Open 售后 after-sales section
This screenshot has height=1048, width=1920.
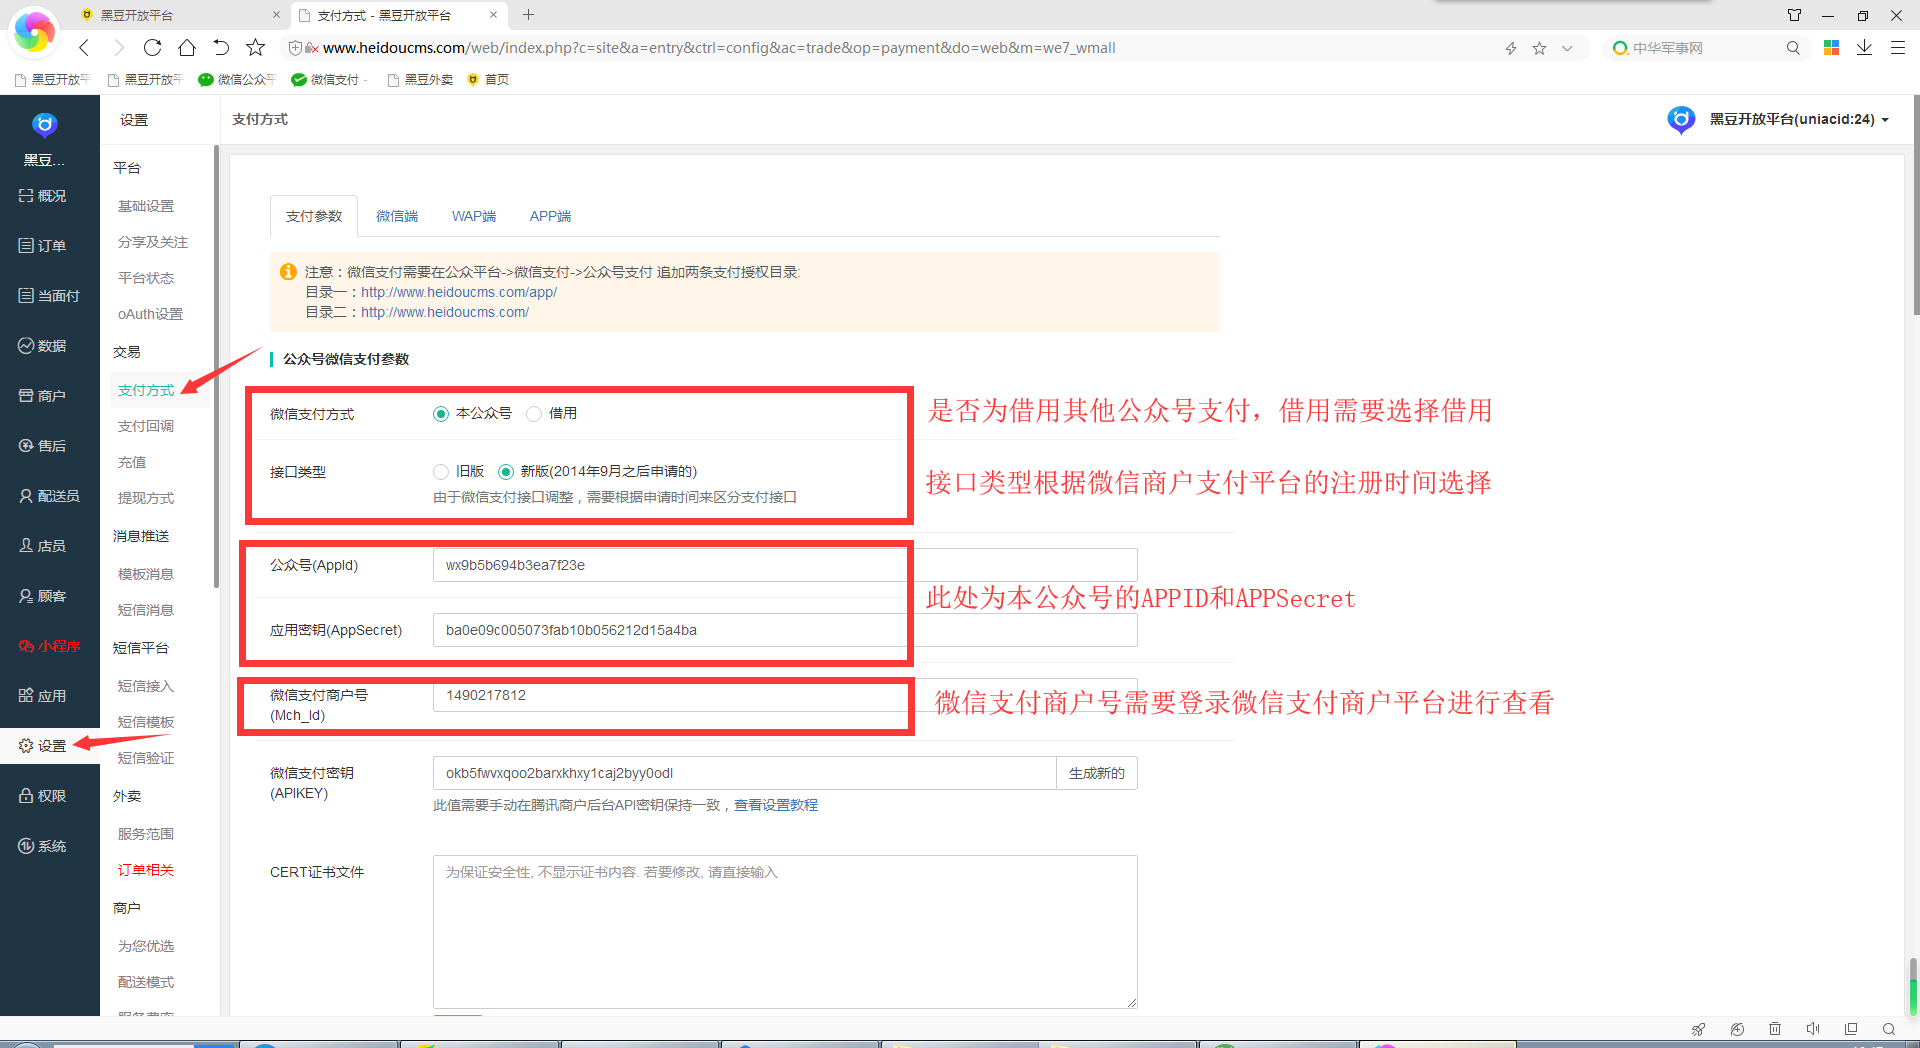click(43, 446)
